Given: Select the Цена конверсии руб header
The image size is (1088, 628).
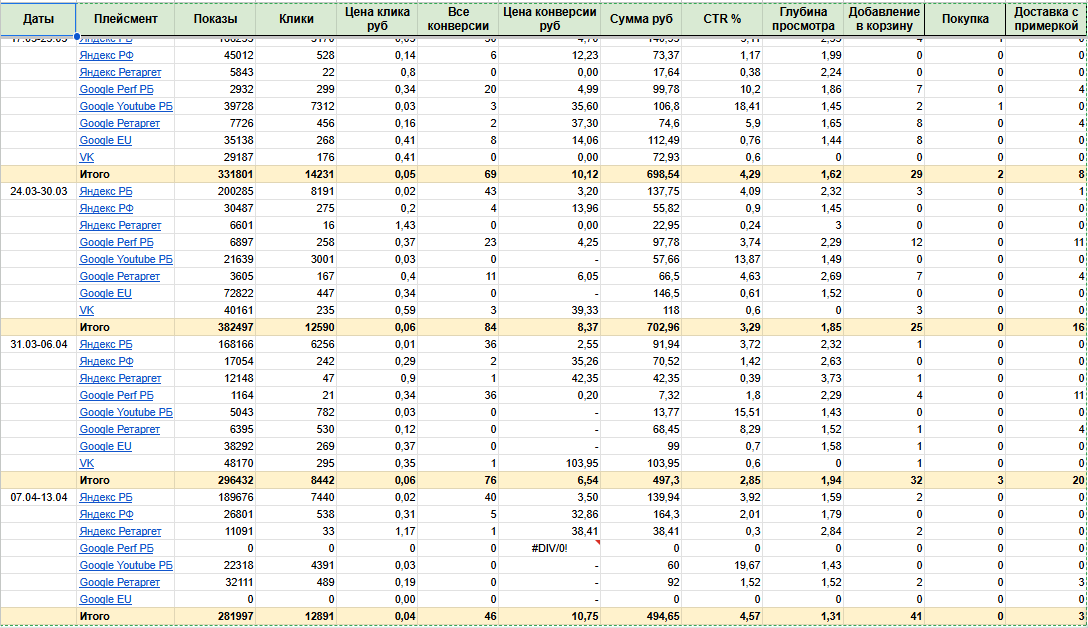Looking at the screenshot, I should coord(550,19).
